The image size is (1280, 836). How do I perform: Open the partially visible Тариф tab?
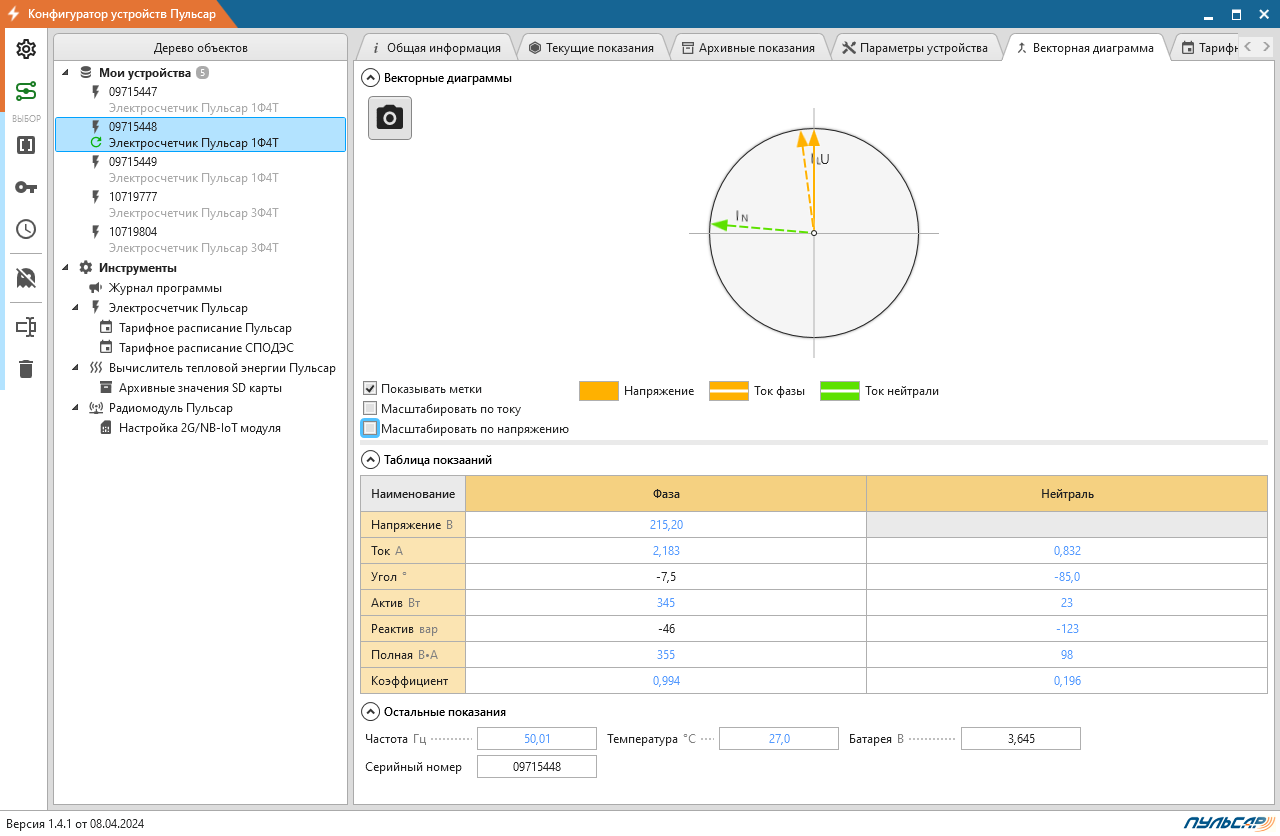(1208, 47)
